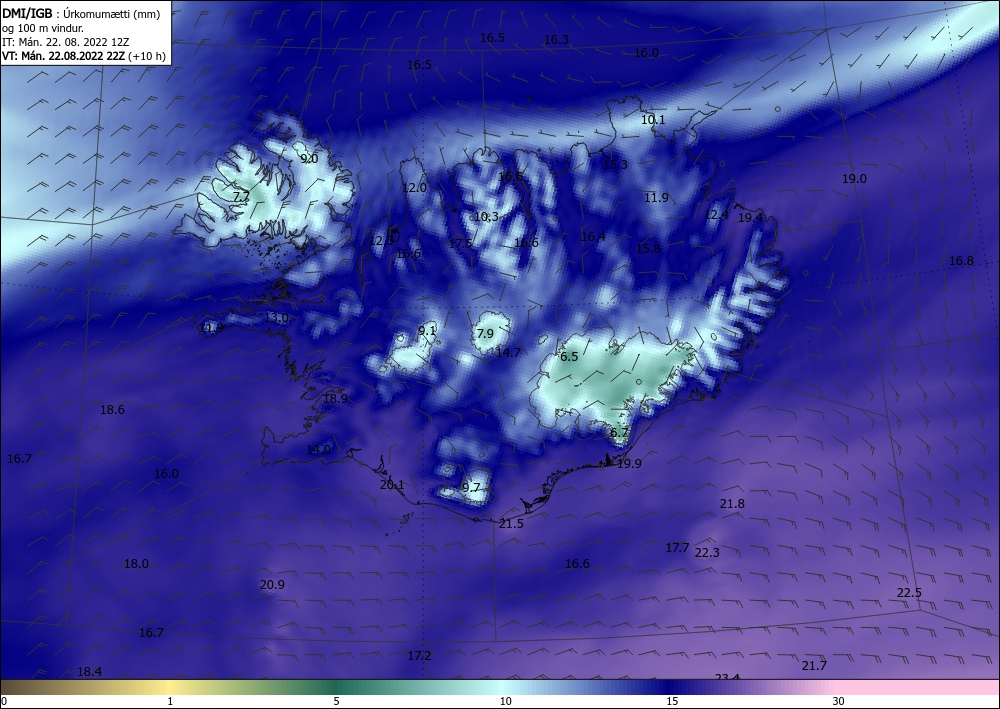Image resolution: width=1000 pixels, height=709 pixels.
Task: Click the 20.1 value on the south coast
Action: (x=392, y=485)
